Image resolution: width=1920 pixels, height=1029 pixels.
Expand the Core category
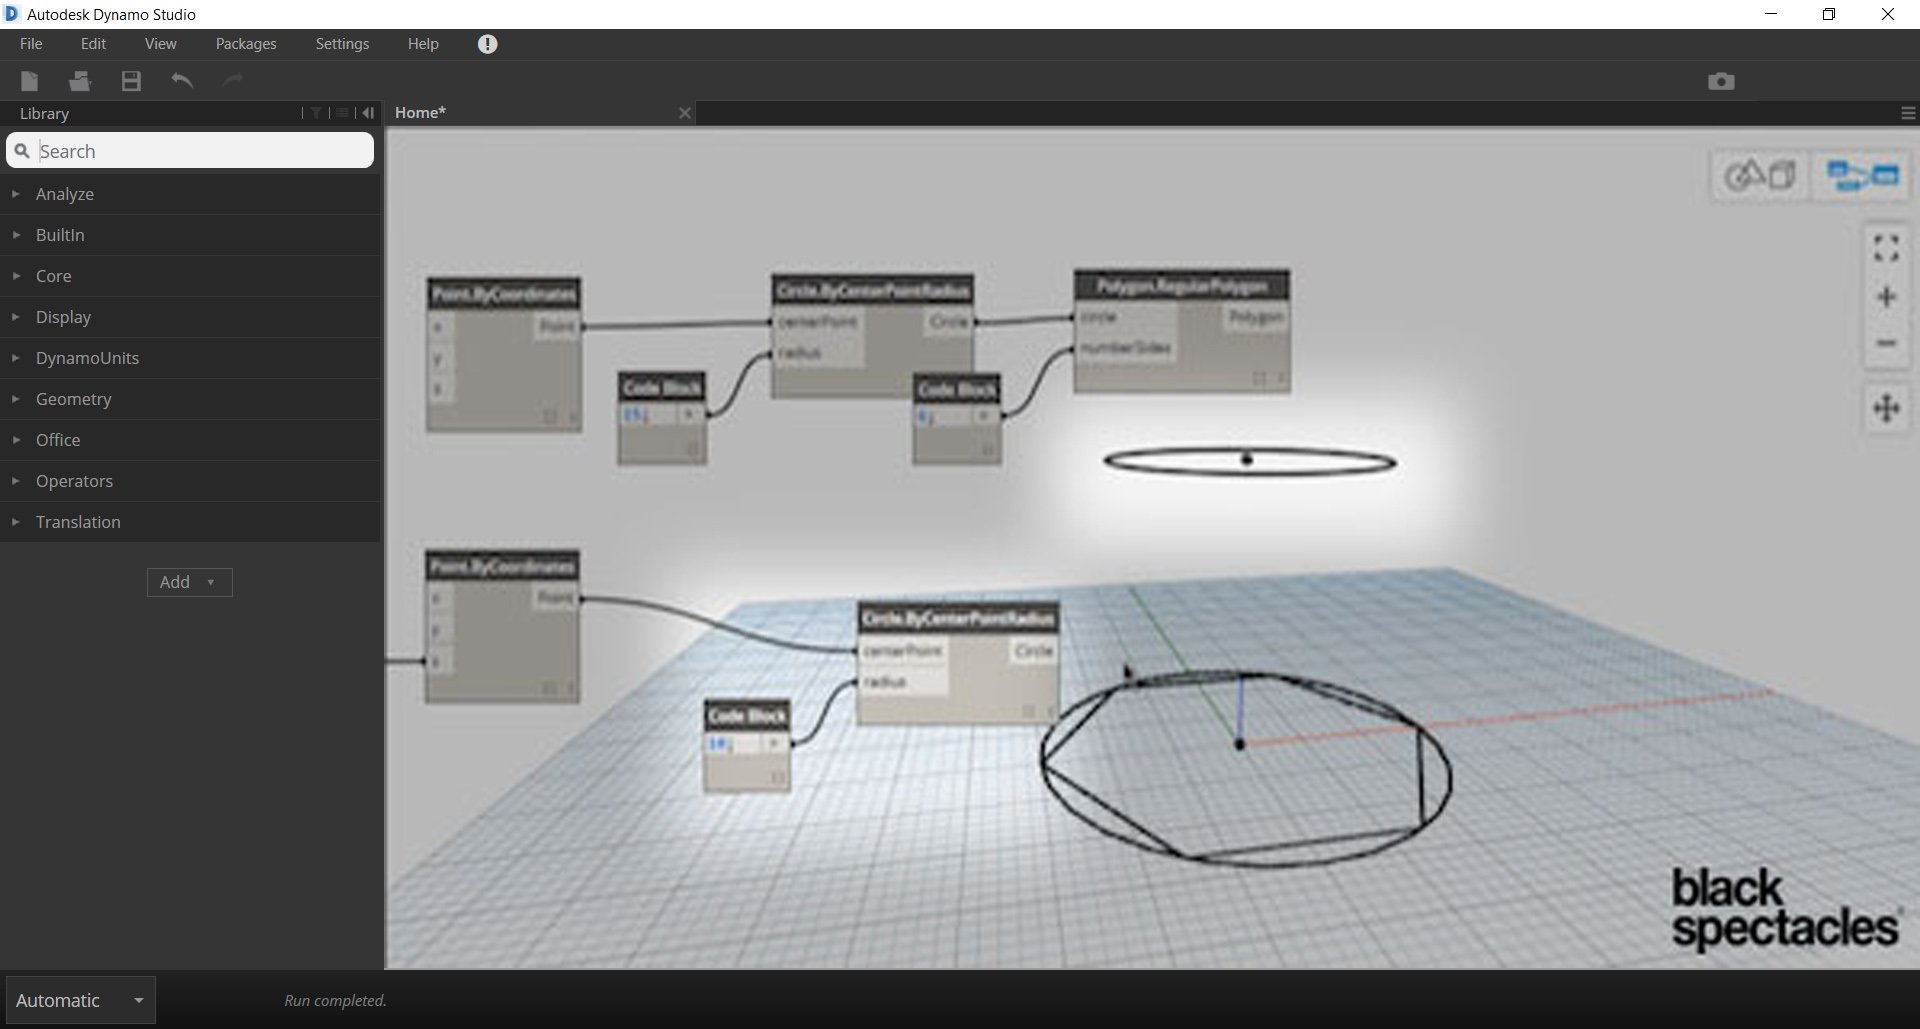[x=53, y=276]
